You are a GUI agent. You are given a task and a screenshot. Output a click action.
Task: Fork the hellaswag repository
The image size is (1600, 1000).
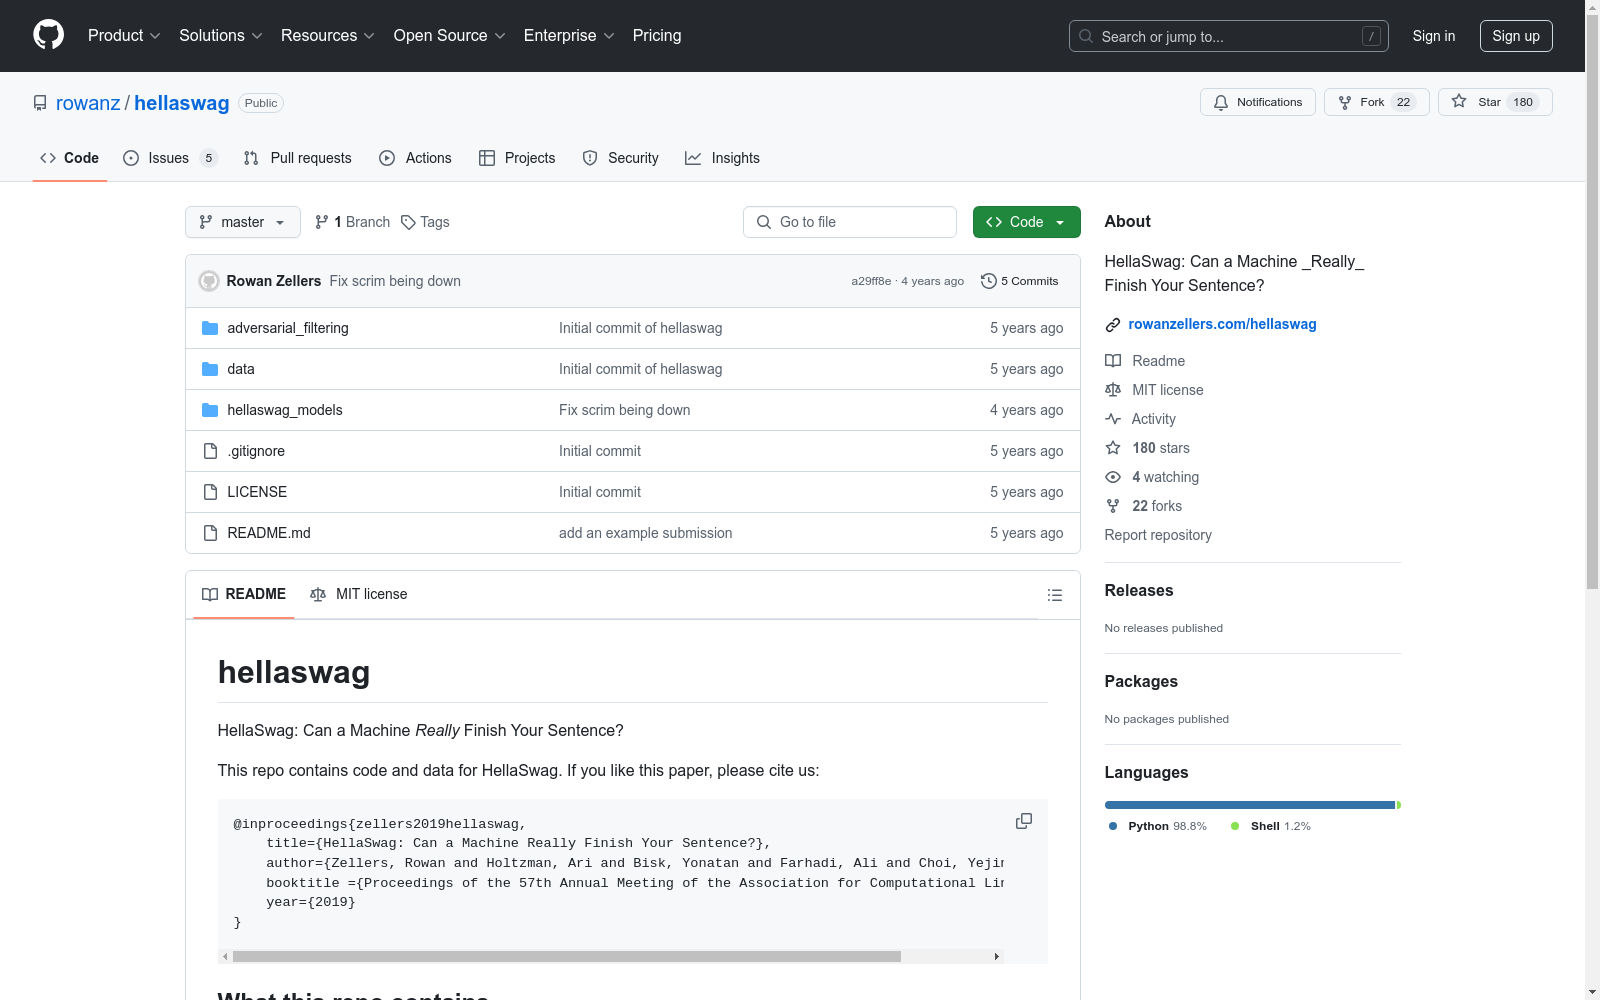pyautogui.click(x=1377, y=102)
